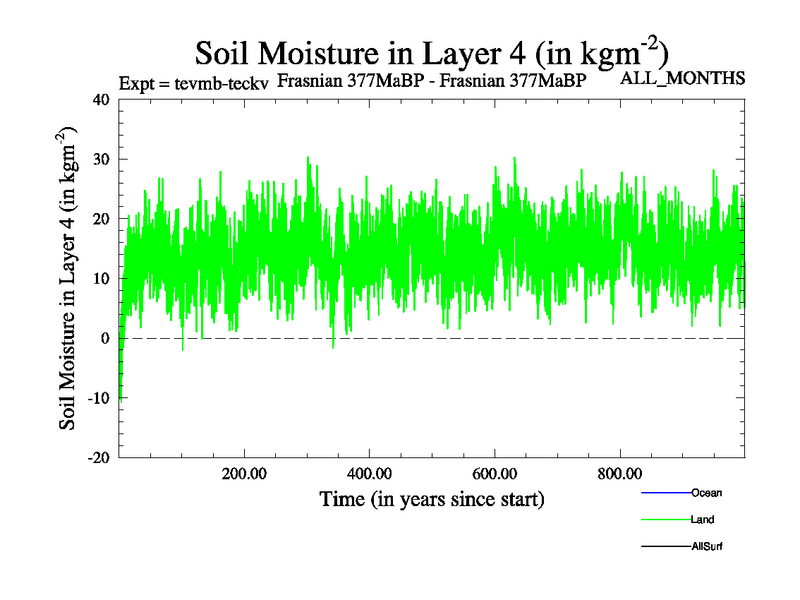Click the green Land legend line
Screen dimensions: 800x600
(x=665, y=520)
